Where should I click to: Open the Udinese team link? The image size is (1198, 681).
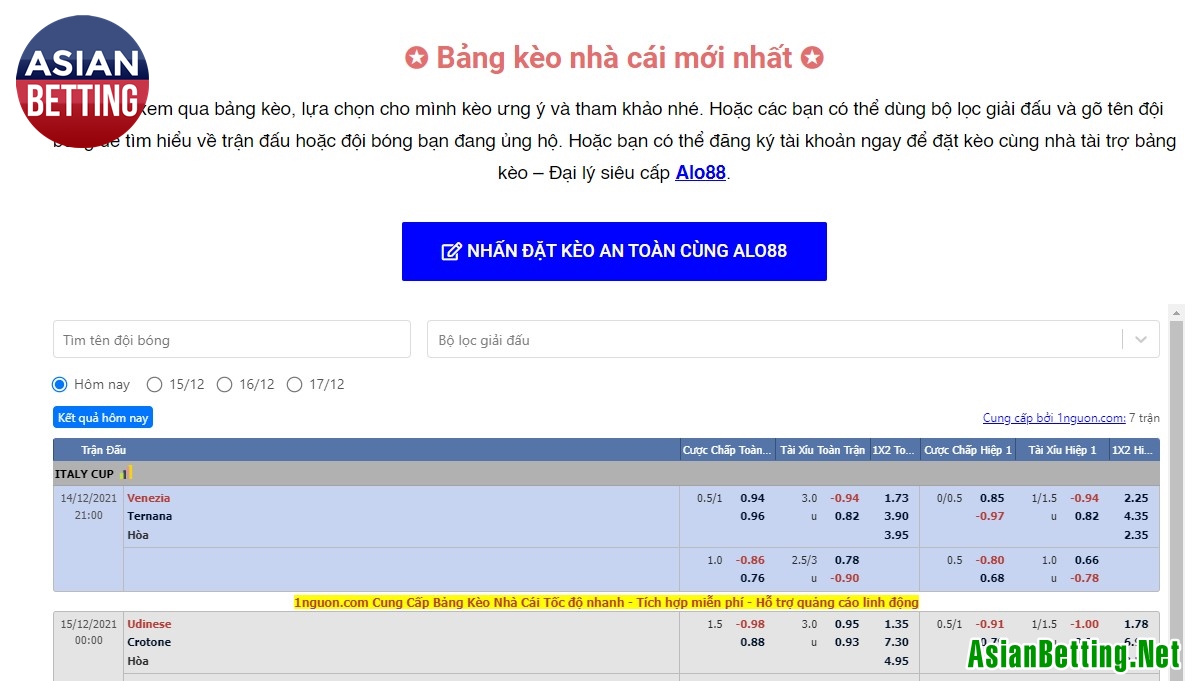pyautogui.click(x=149, y=624)
